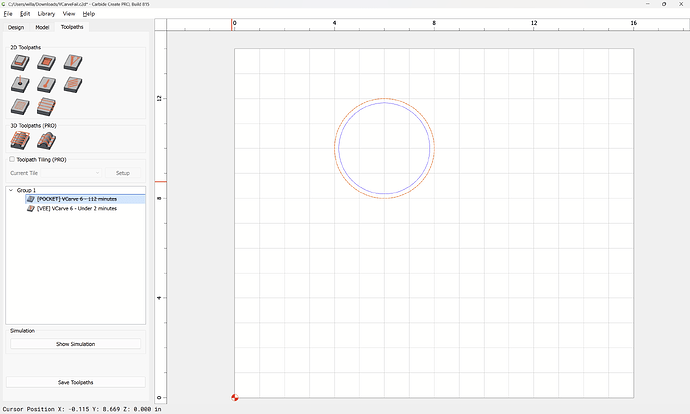Select the Texture toolpath icon with wavy lines
Image resolution: width=690 pixels, height=414 pixels.
pyautogui.click(x=73, y=84)
